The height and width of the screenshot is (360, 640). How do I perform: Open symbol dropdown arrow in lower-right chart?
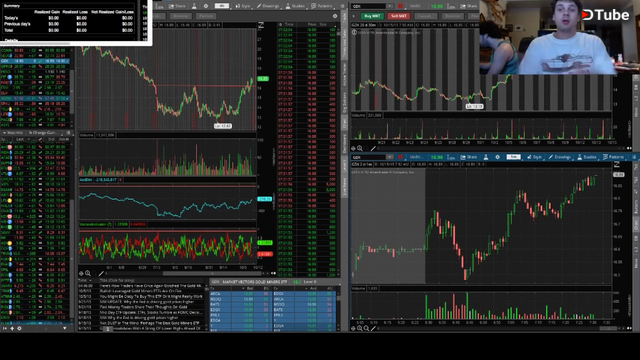click(390, 157)
